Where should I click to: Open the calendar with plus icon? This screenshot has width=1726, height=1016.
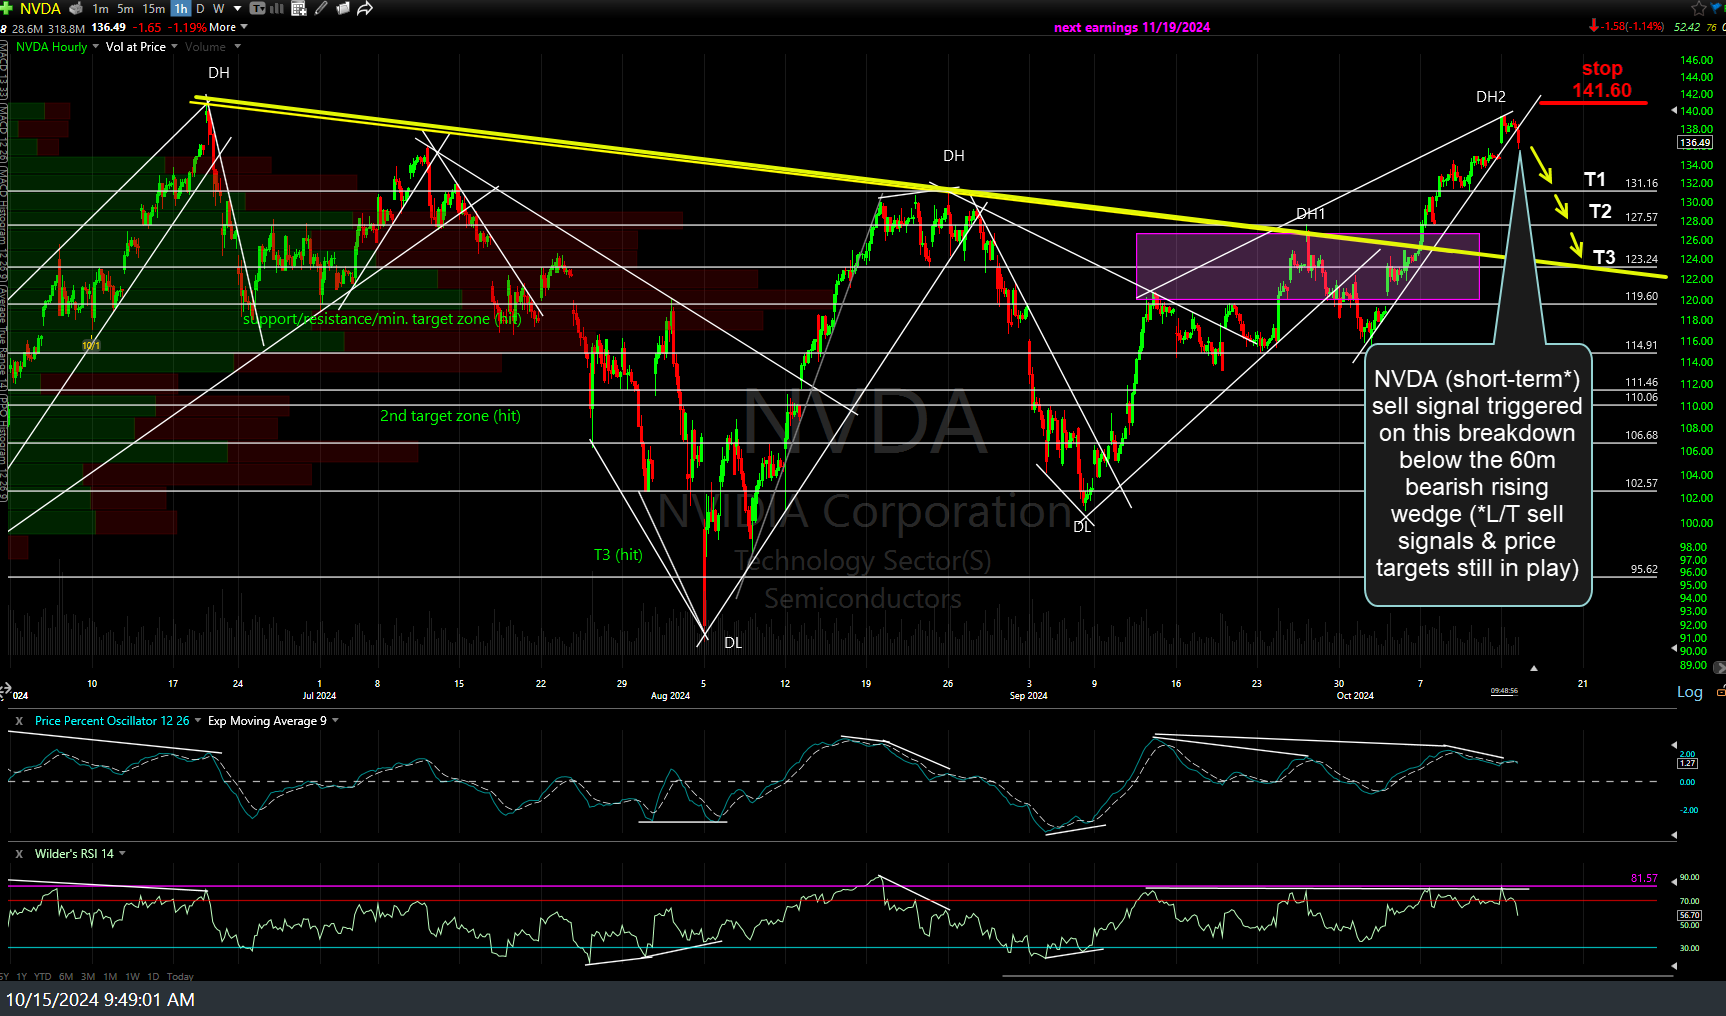299,8
